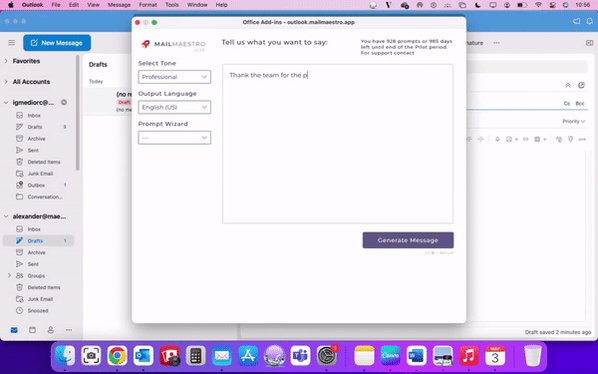Open Calculator from the Dock
The image size is (598, 374).
(196, 356)
